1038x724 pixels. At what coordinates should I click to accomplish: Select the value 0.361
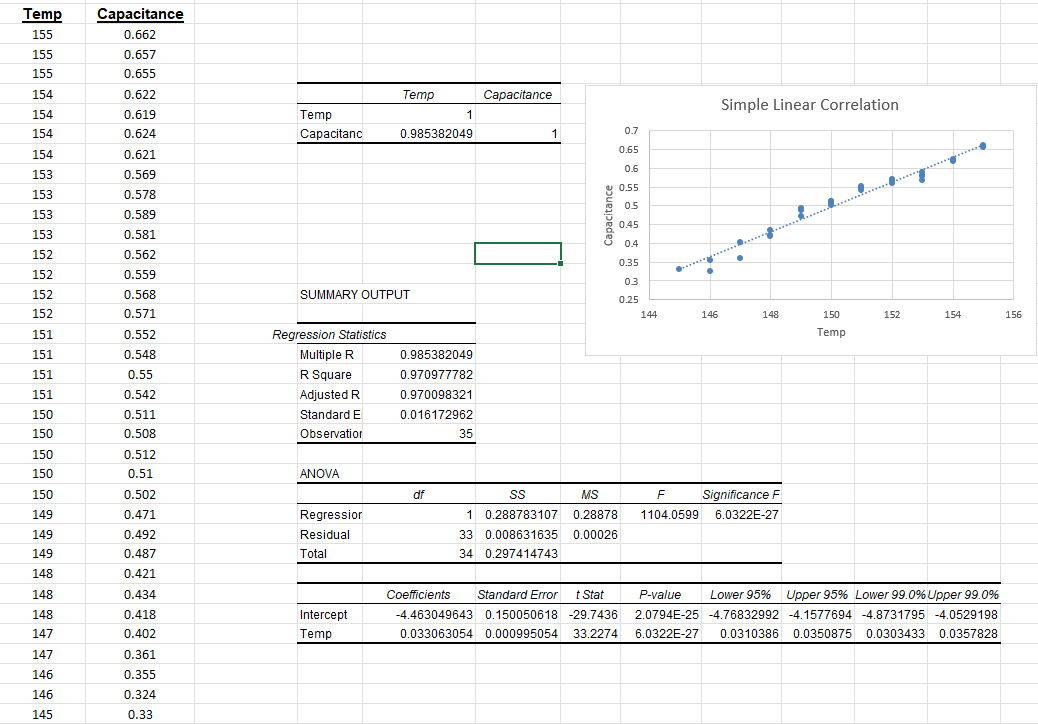point(140,655)
